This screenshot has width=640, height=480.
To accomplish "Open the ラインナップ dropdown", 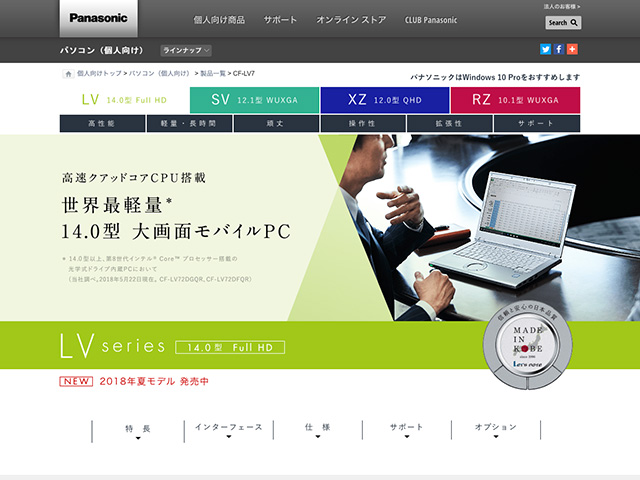I will tap(186, 51).
